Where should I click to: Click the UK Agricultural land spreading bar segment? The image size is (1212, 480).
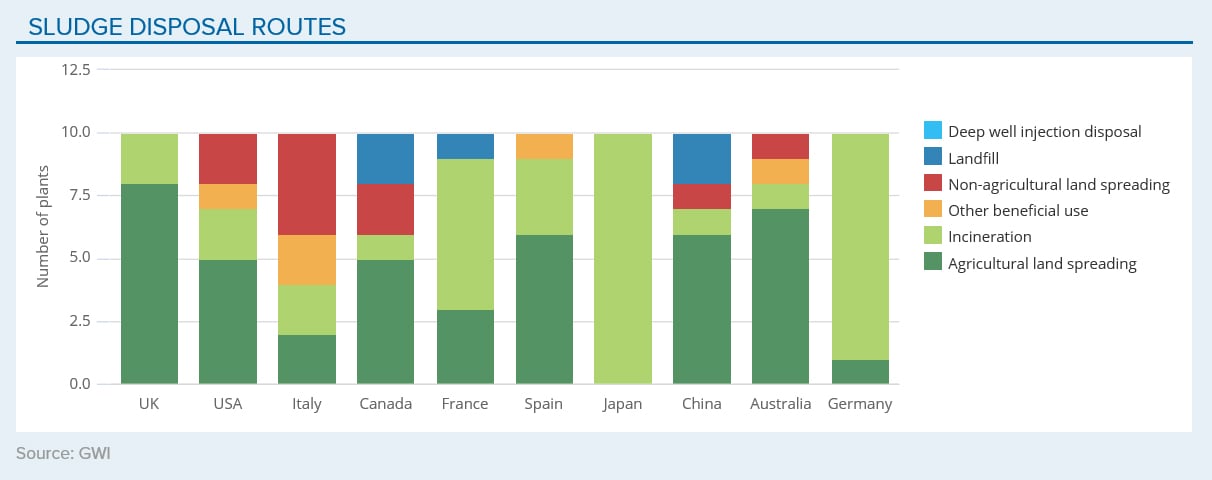[x=149, y=284]
